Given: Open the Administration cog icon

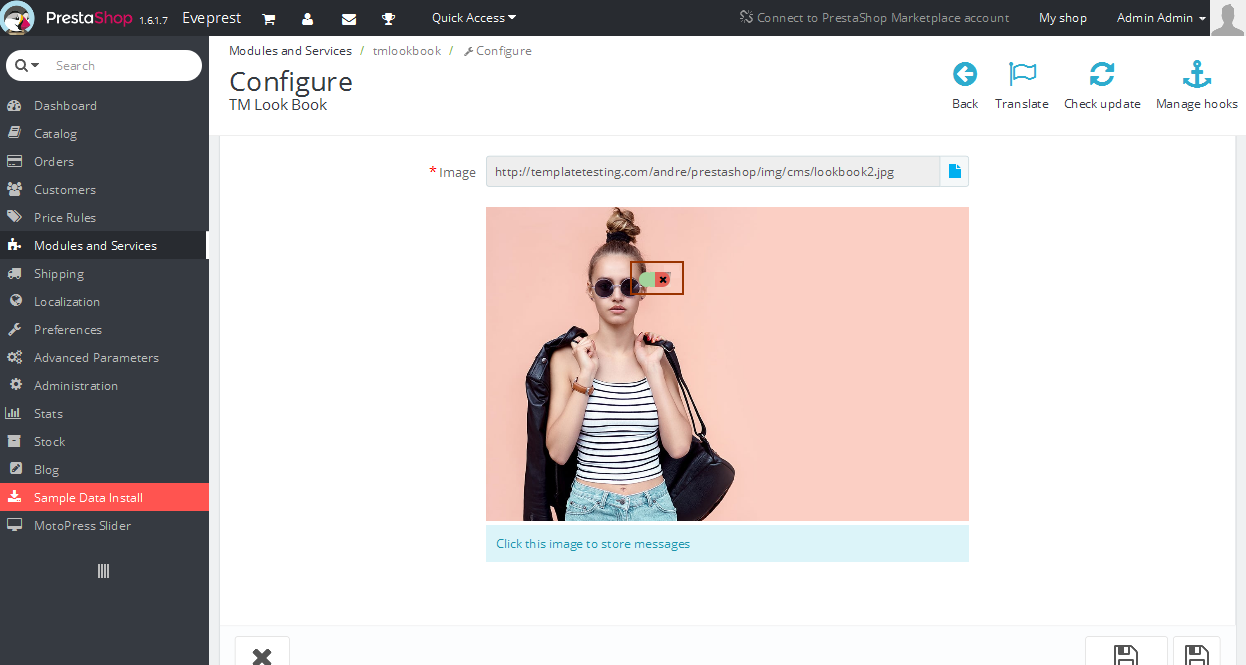Looking at the screenshot, I should click(x=14, y=385).
